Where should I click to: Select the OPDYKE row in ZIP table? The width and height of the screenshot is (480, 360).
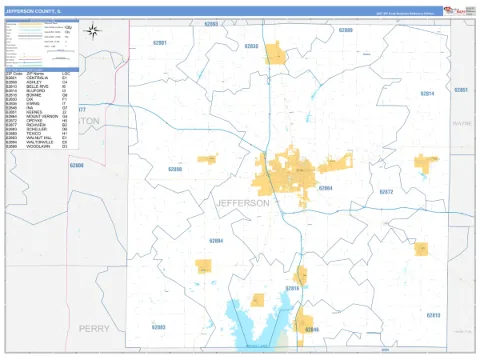(42, 121)
